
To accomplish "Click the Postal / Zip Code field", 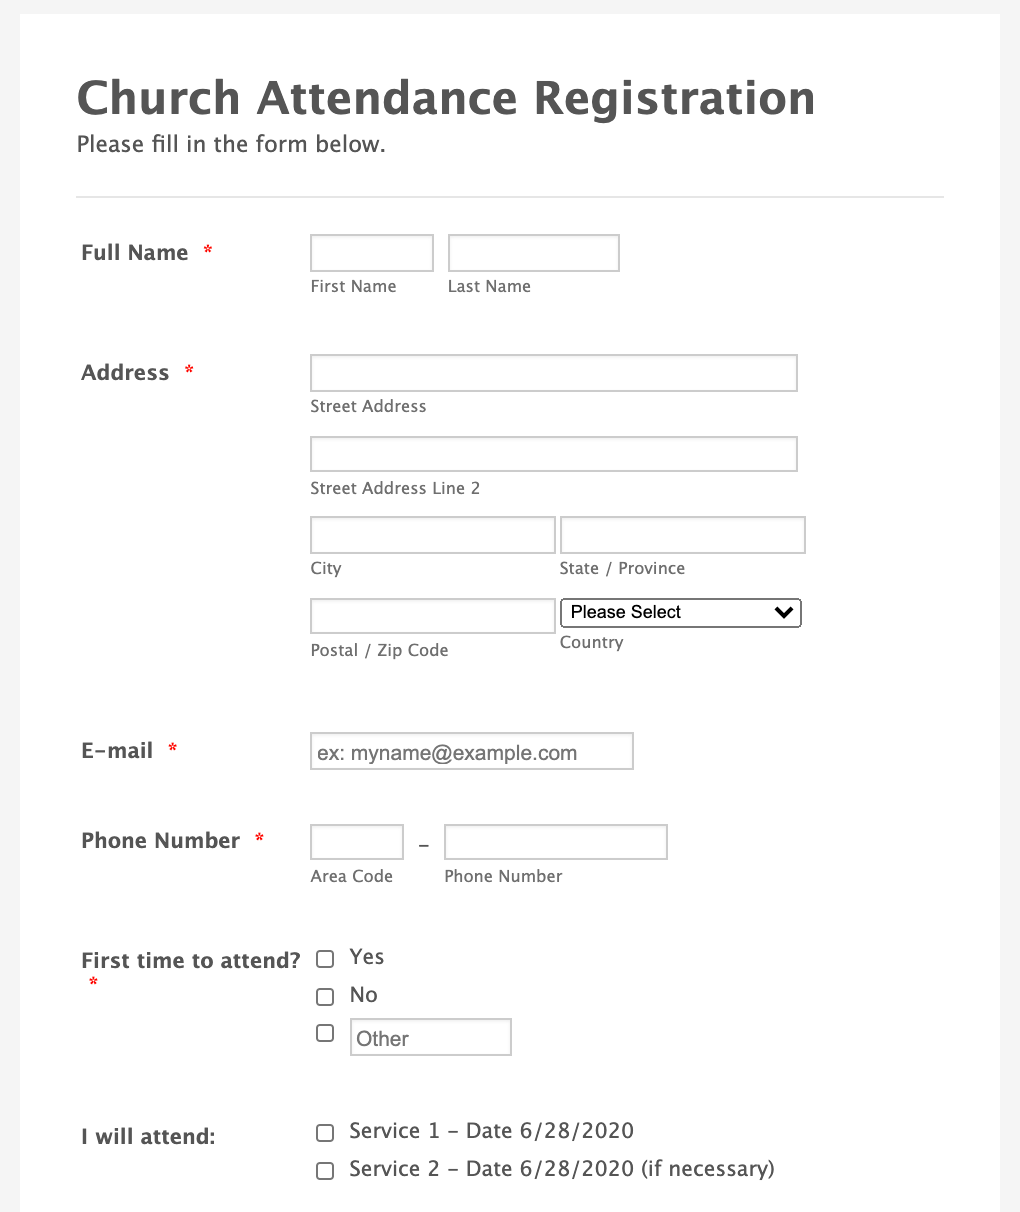I will pos(432,616).
